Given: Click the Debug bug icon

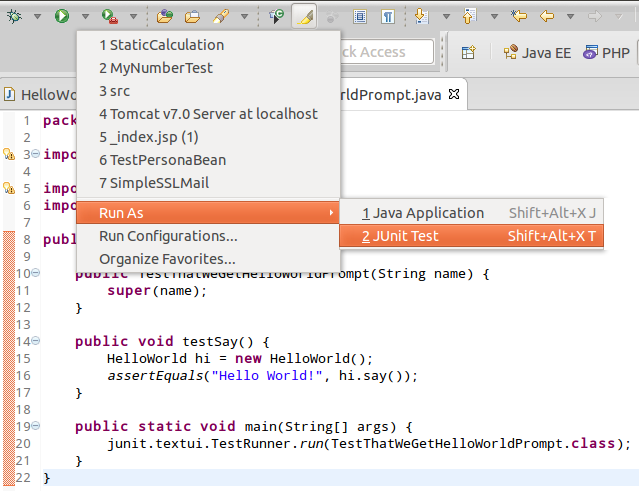Looking at the screenshot, I should point(12,16).
